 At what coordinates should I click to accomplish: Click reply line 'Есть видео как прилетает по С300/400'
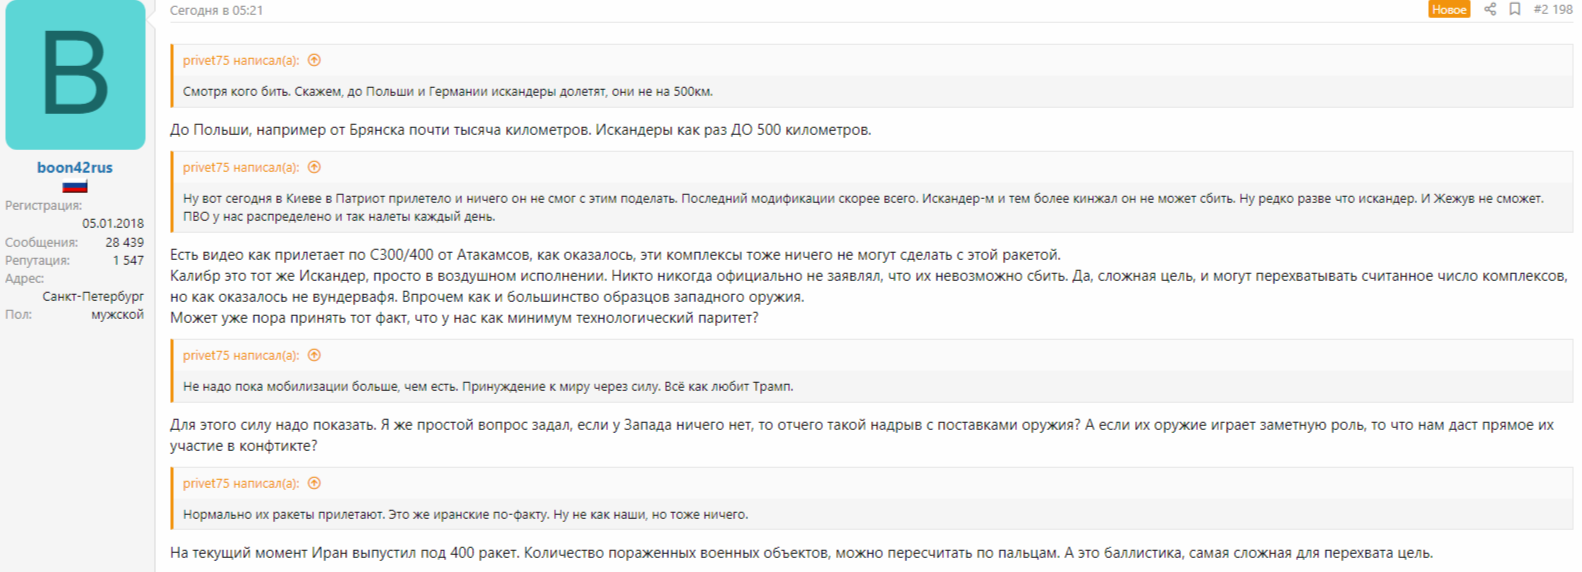pos(615,255)
